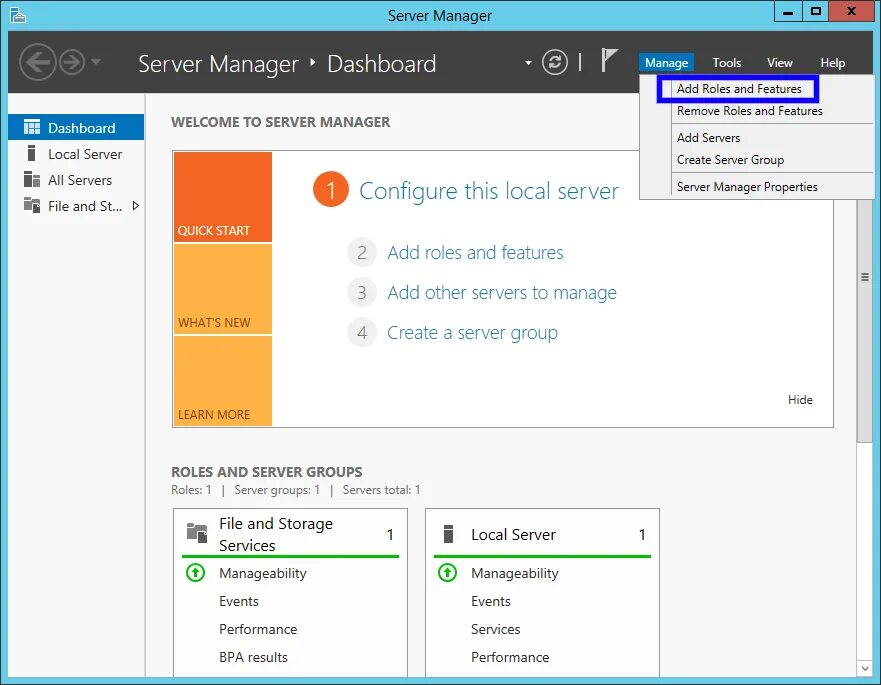Click the Local Server sidebar icon
This screenshot has height=685, width=881.
[31, 153]
